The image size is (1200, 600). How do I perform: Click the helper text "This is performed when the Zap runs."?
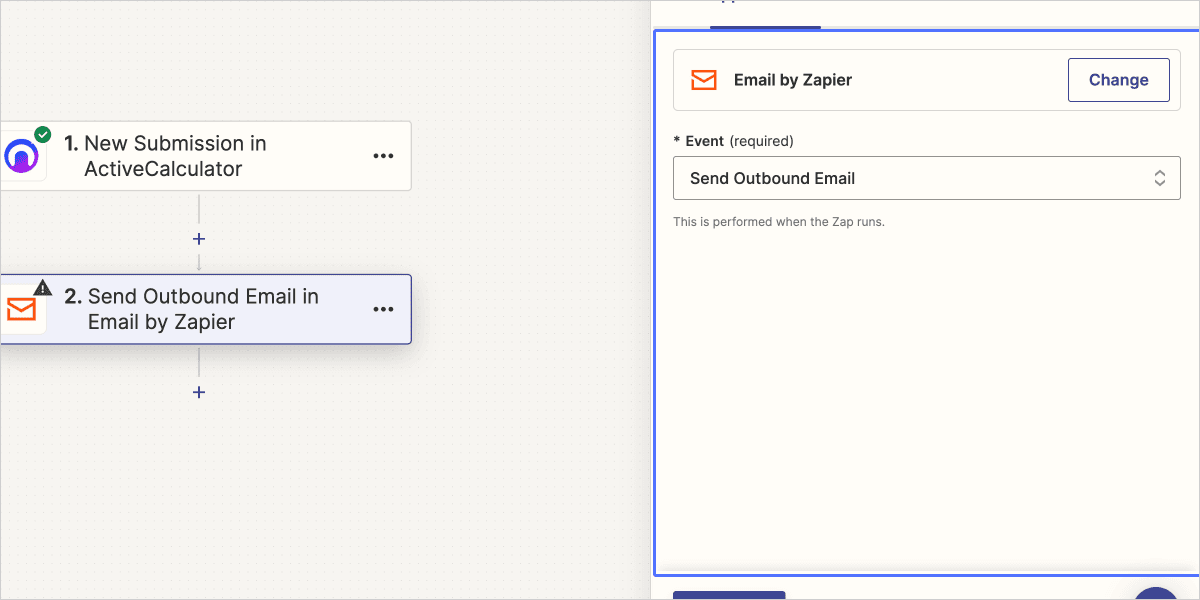[779, 222]
